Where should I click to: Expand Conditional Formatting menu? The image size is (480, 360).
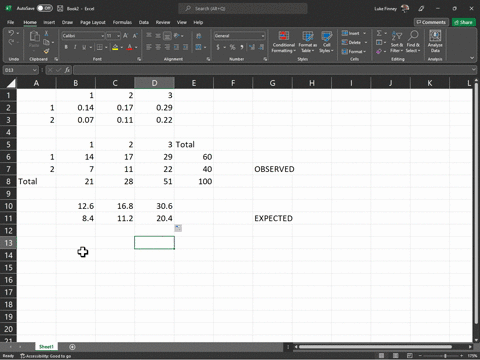tap(283, 42)
